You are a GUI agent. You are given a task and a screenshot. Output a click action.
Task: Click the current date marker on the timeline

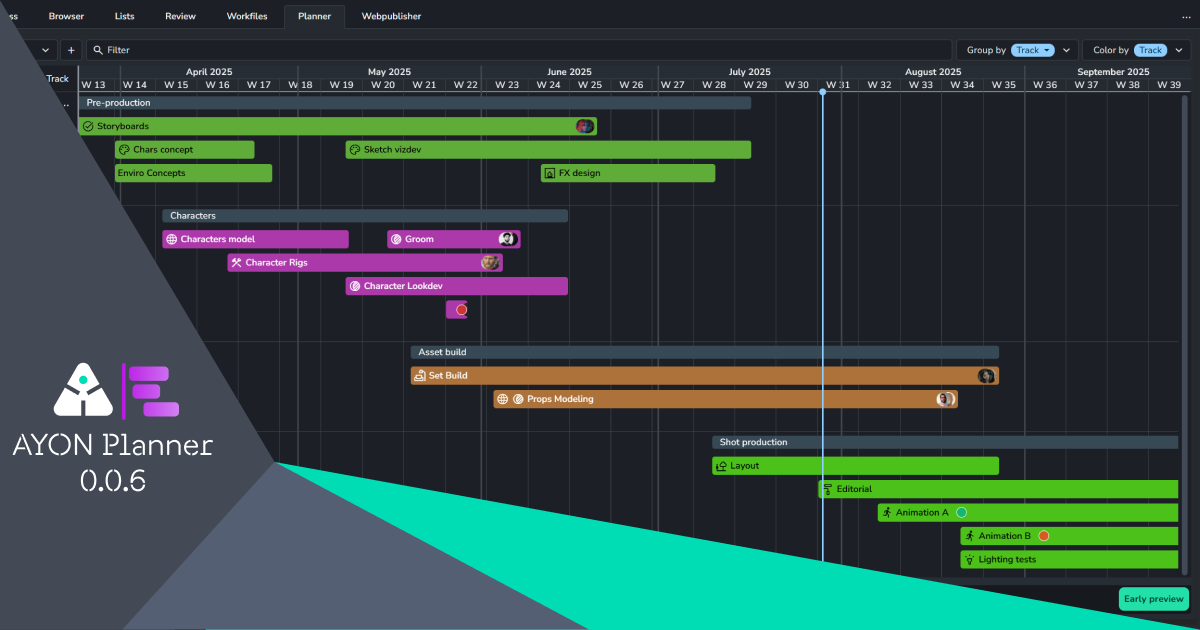[823, 92]
